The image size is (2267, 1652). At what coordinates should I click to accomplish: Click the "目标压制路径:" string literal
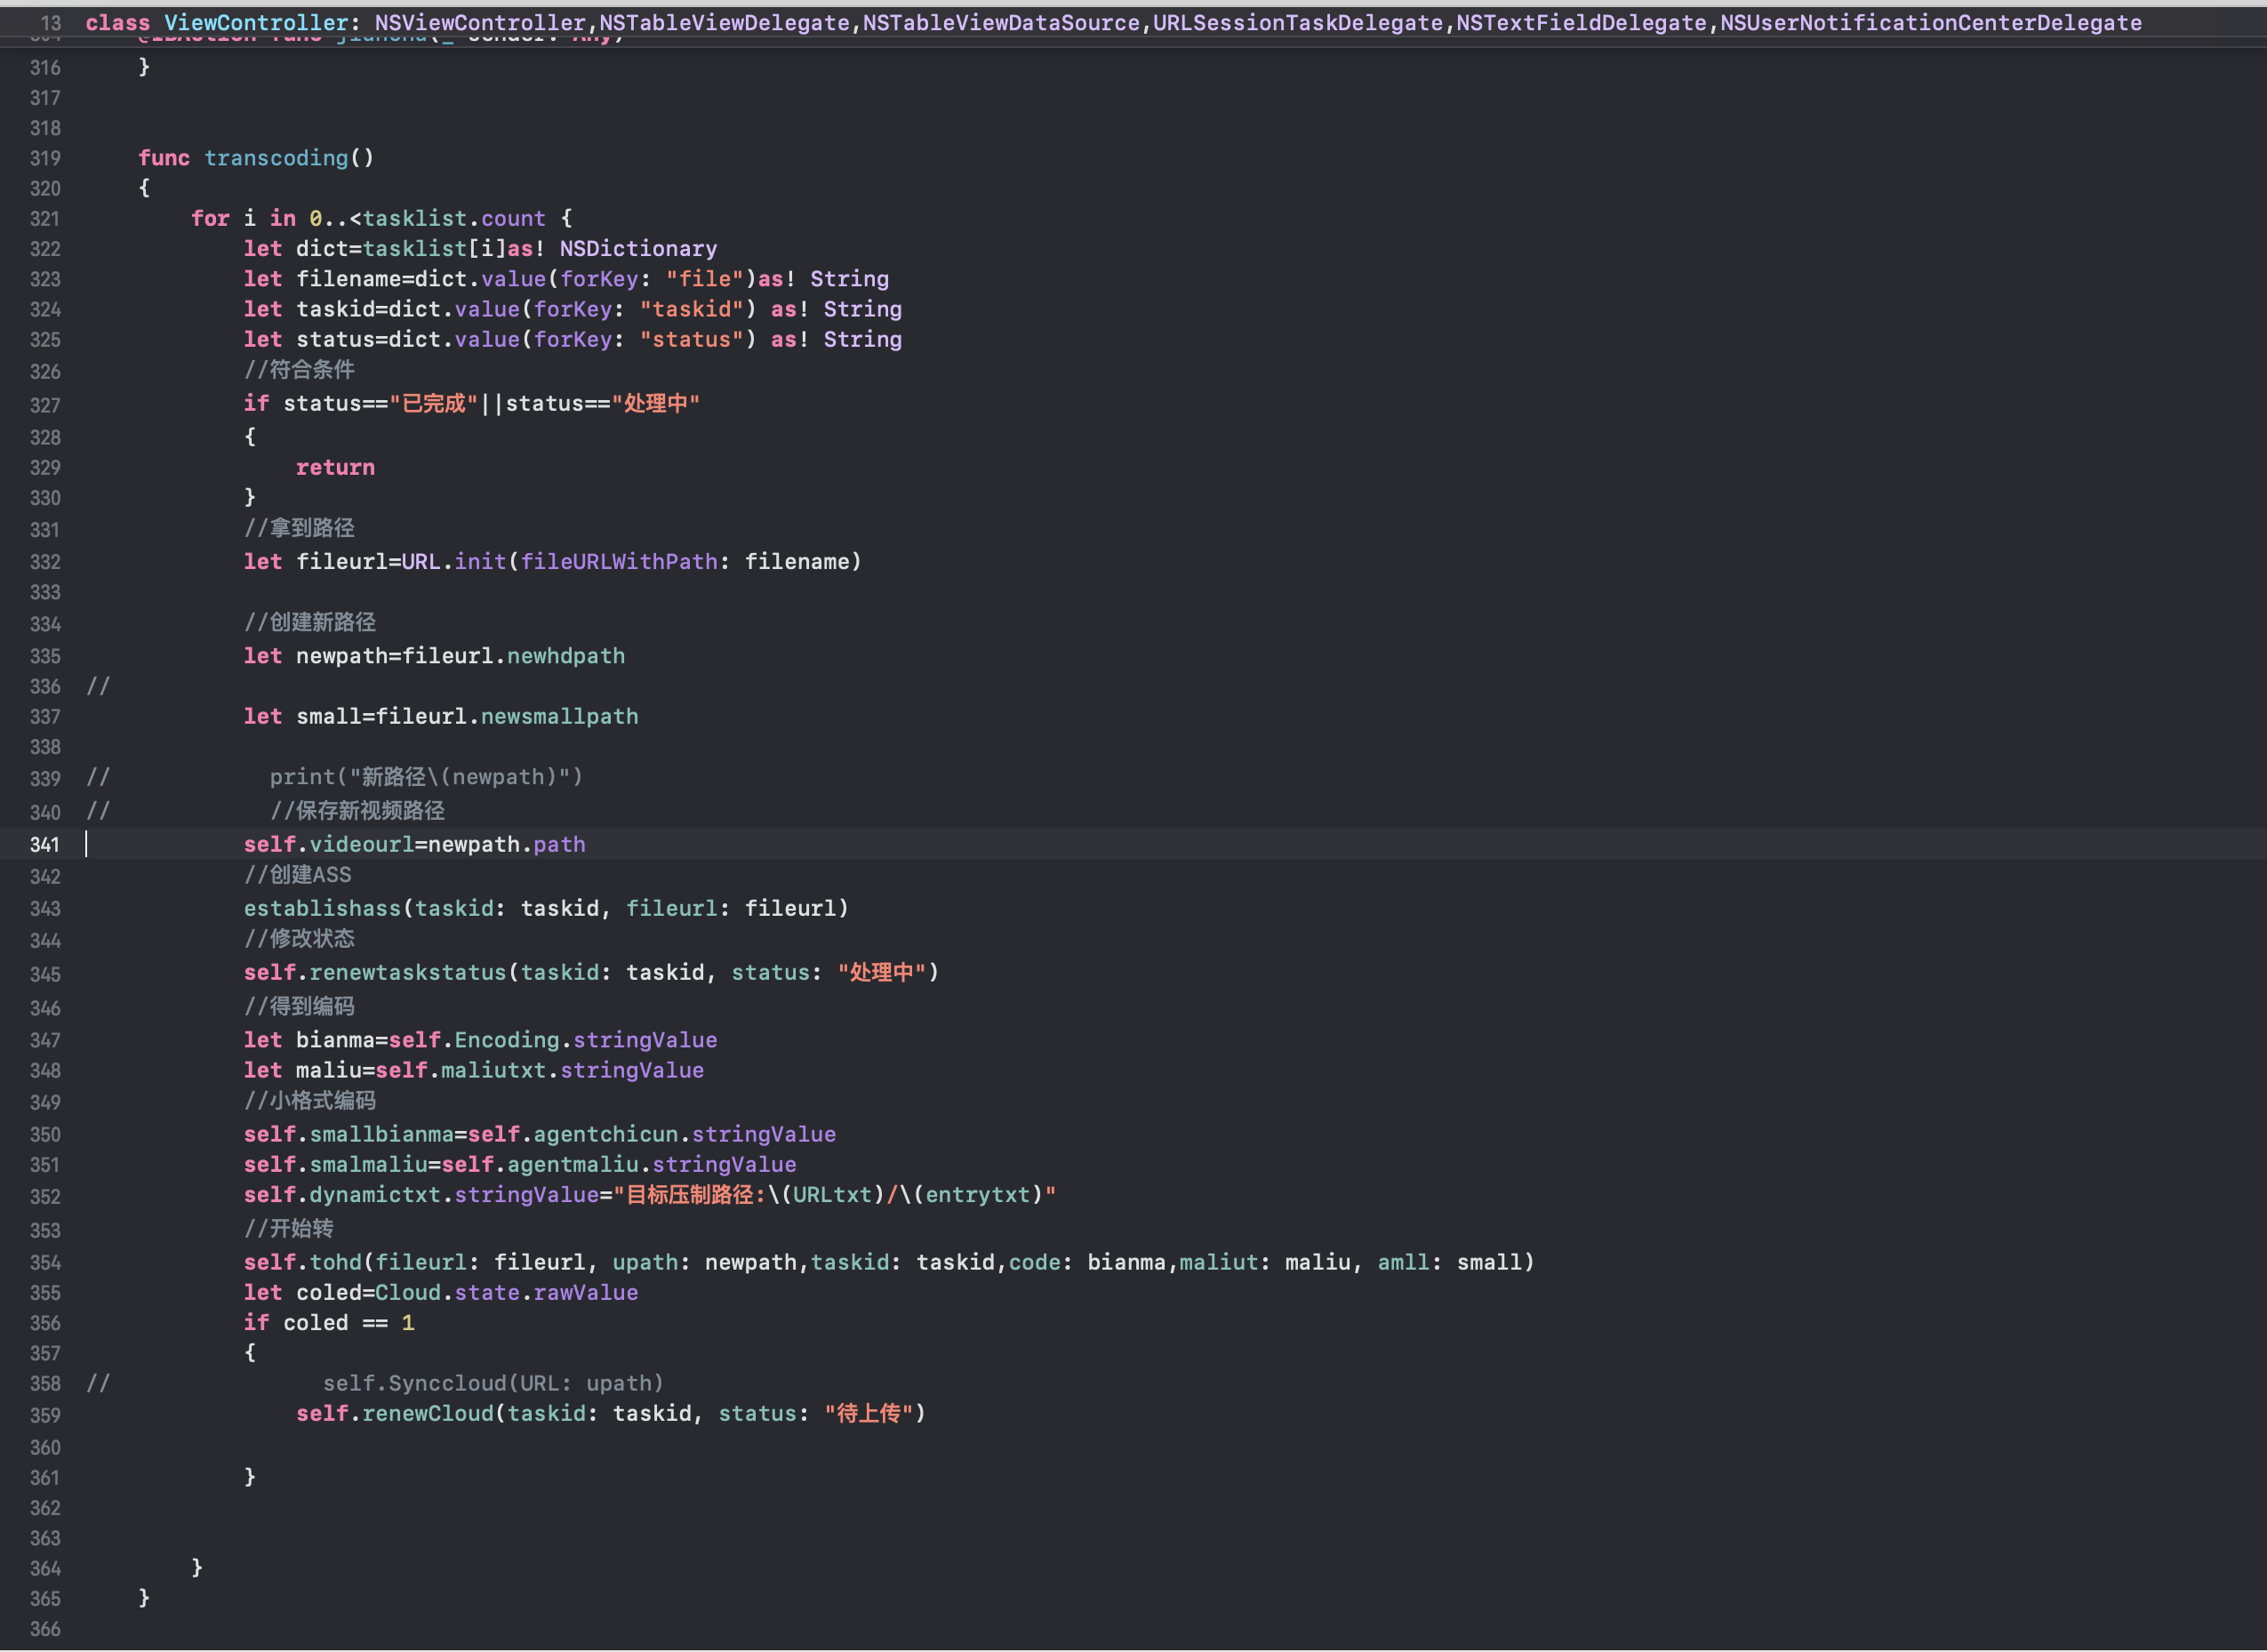pos(689,1194)
